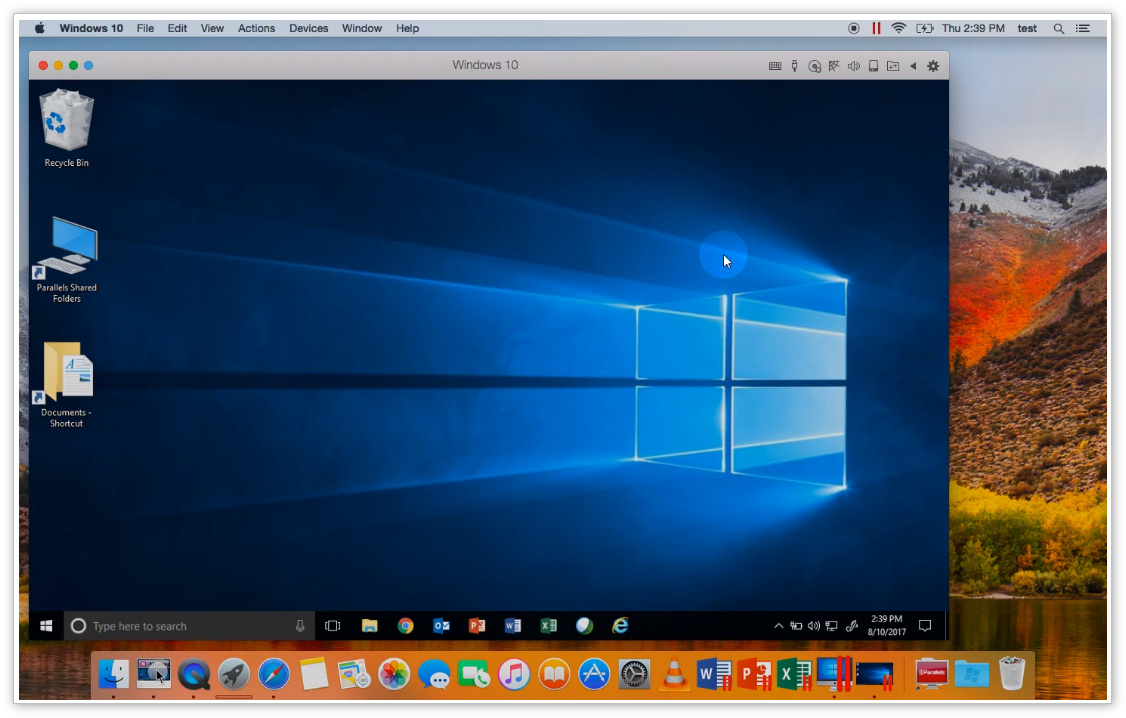Click the Cortana microphone in search box
The width and height of the screenshot is (1126, 718).
[x=300, y=626]
